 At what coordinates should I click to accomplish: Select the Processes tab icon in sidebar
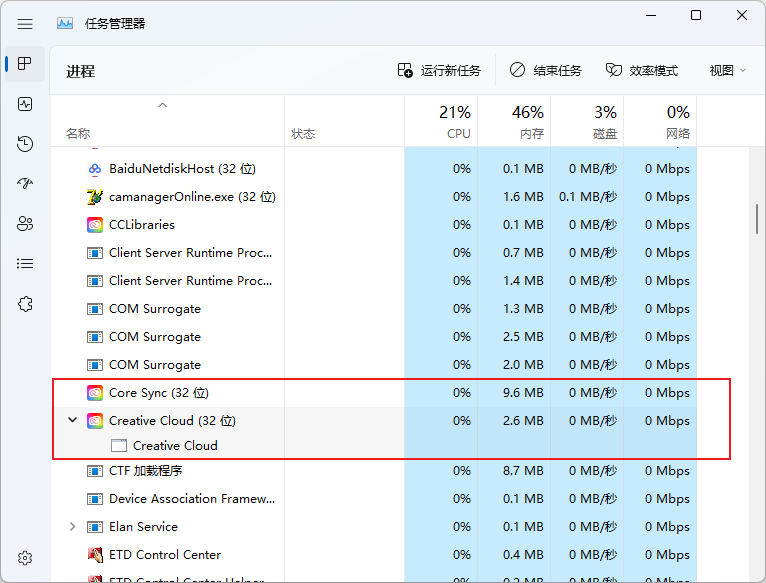(24, 64)
